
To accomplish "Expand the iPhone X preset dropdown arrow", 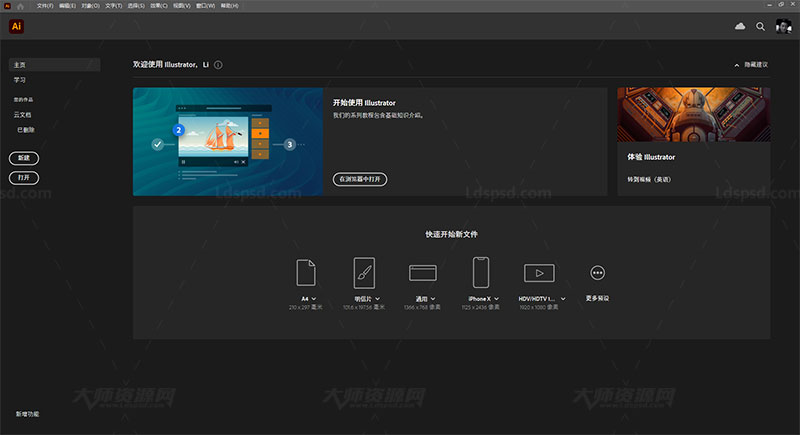I will pos(496,299).
